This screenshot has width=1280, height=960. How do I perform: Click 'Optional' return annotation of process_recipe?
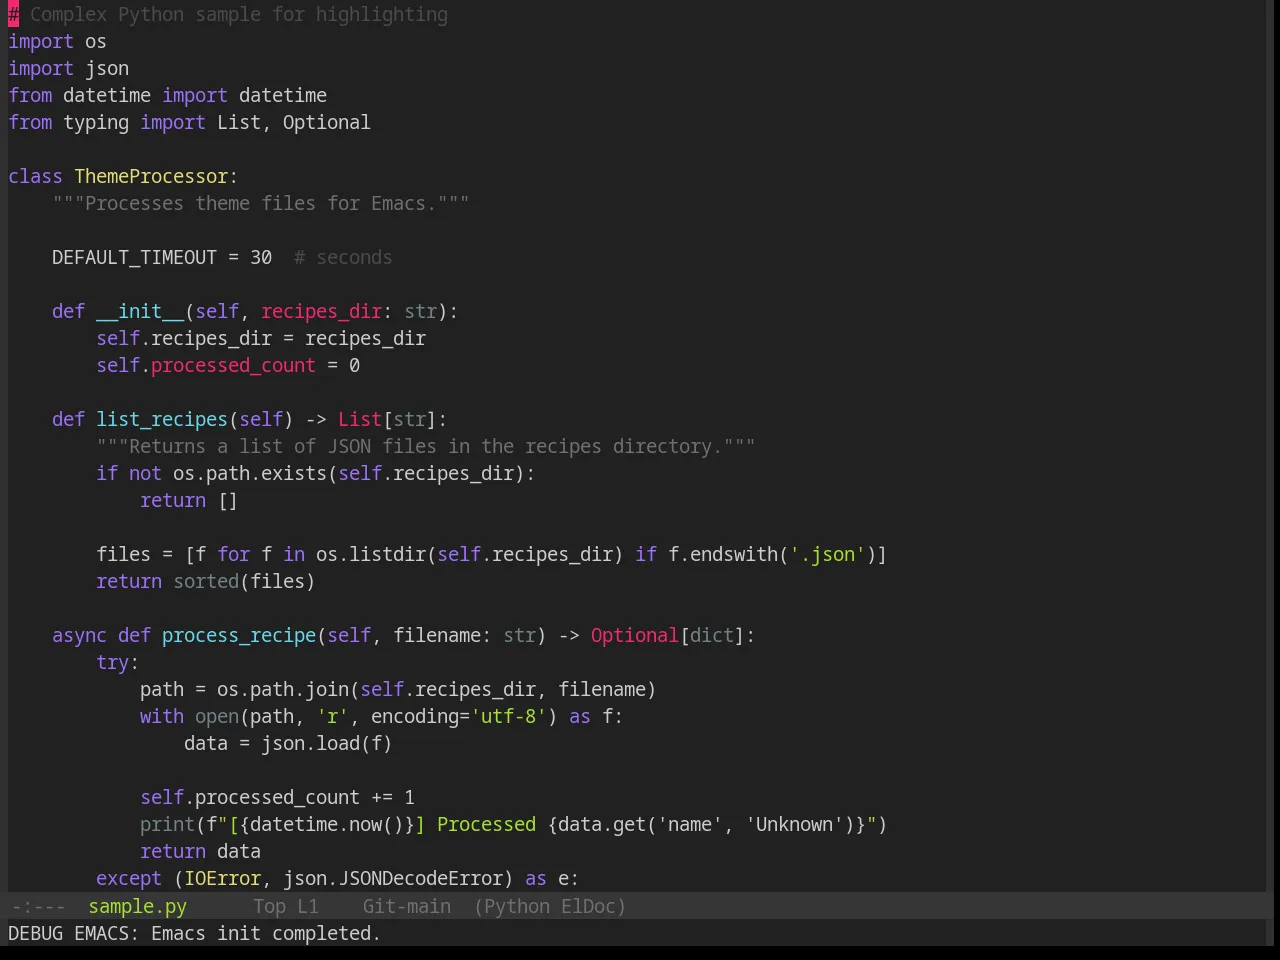point(634,636)
